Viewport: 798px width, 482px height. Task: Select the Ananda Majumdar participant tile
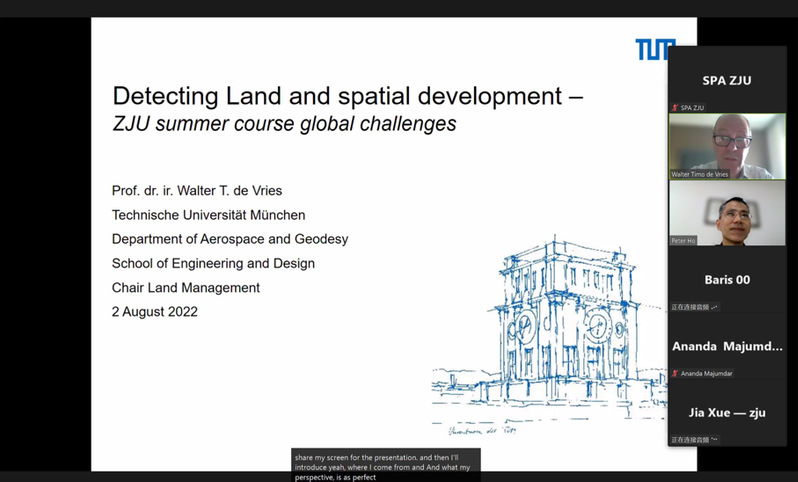(x=726, y=347)
